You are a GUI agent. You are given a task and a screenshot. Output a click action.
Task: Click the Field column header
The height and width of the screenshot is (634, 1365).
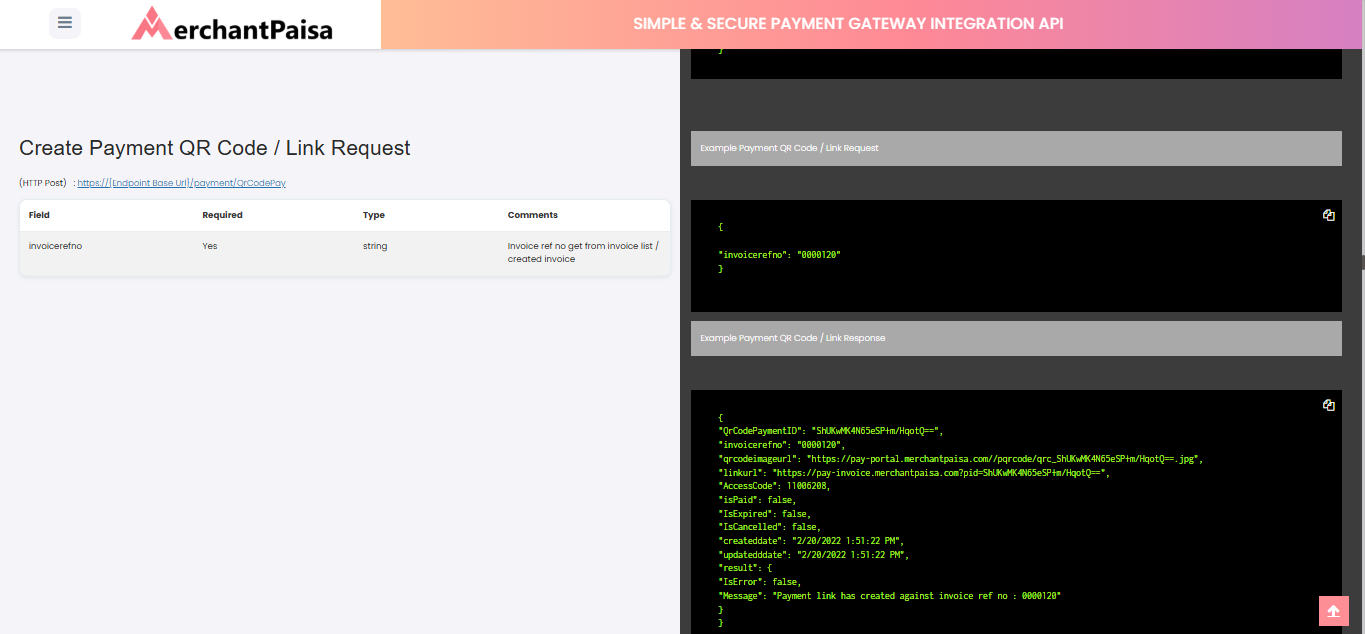pos(39,215)
